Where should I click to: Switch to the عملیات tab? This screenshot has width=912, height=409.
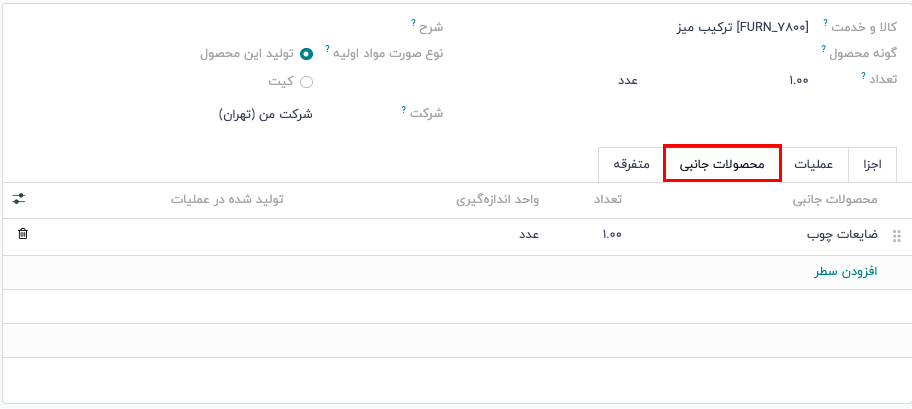tap(813, 164)
